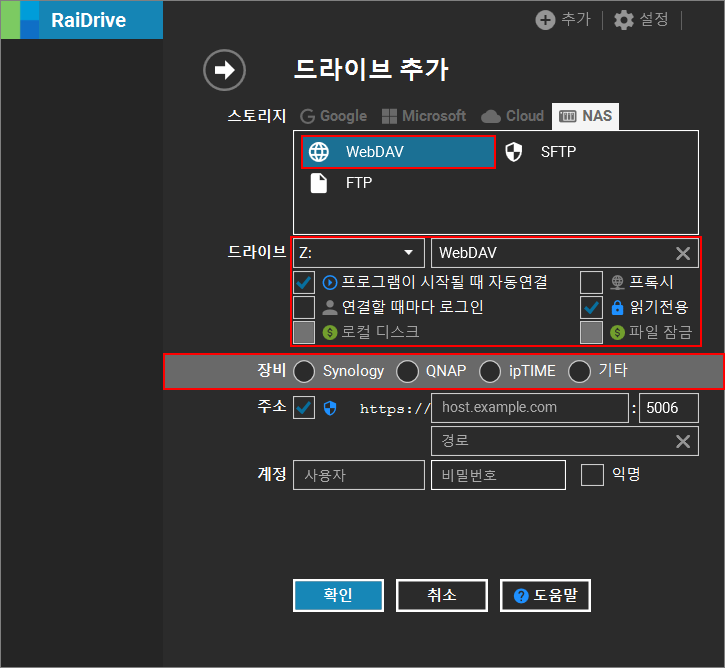
Task: Select the ipTIME device radio button
Action: tap(490, 371)
